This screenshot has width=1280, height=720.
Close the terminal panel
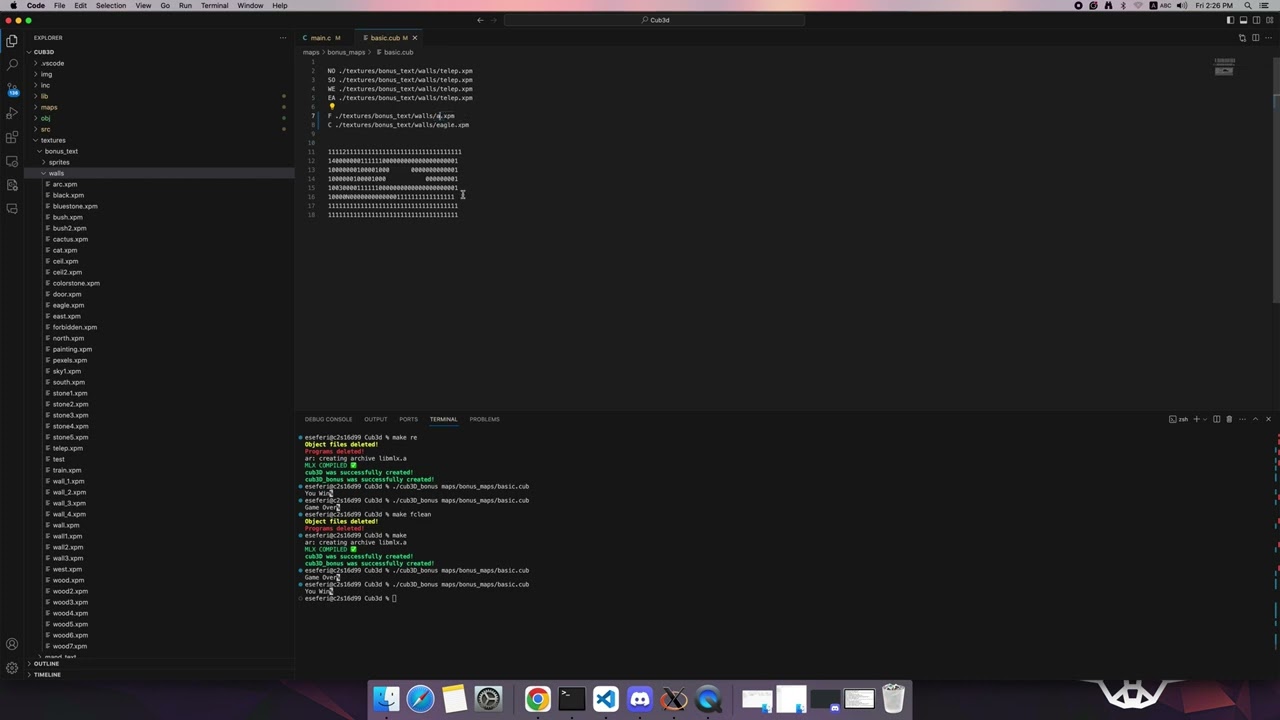pyautogui.click(x=1268, y=419)
